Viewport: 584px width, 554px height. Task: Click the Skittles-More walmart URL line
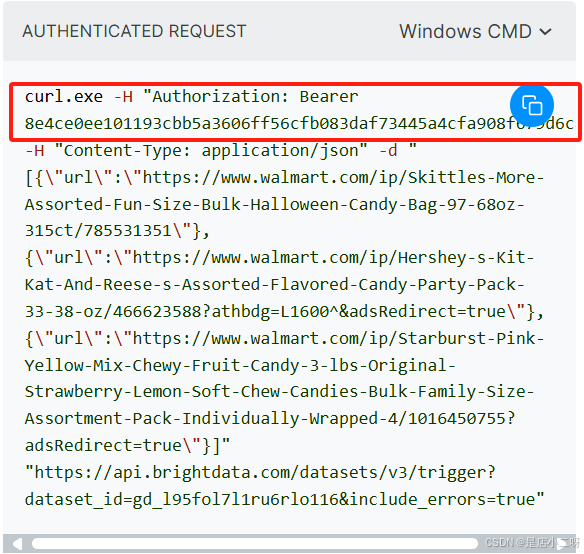pos(285,177)
